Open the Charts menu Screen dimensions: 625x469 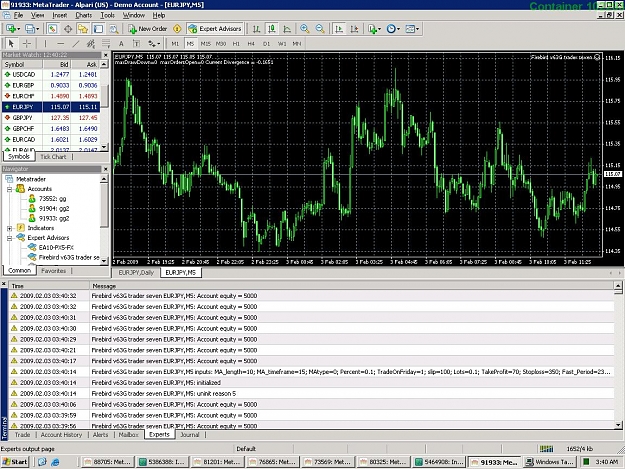pyautogui.click(x=83, y=15)
